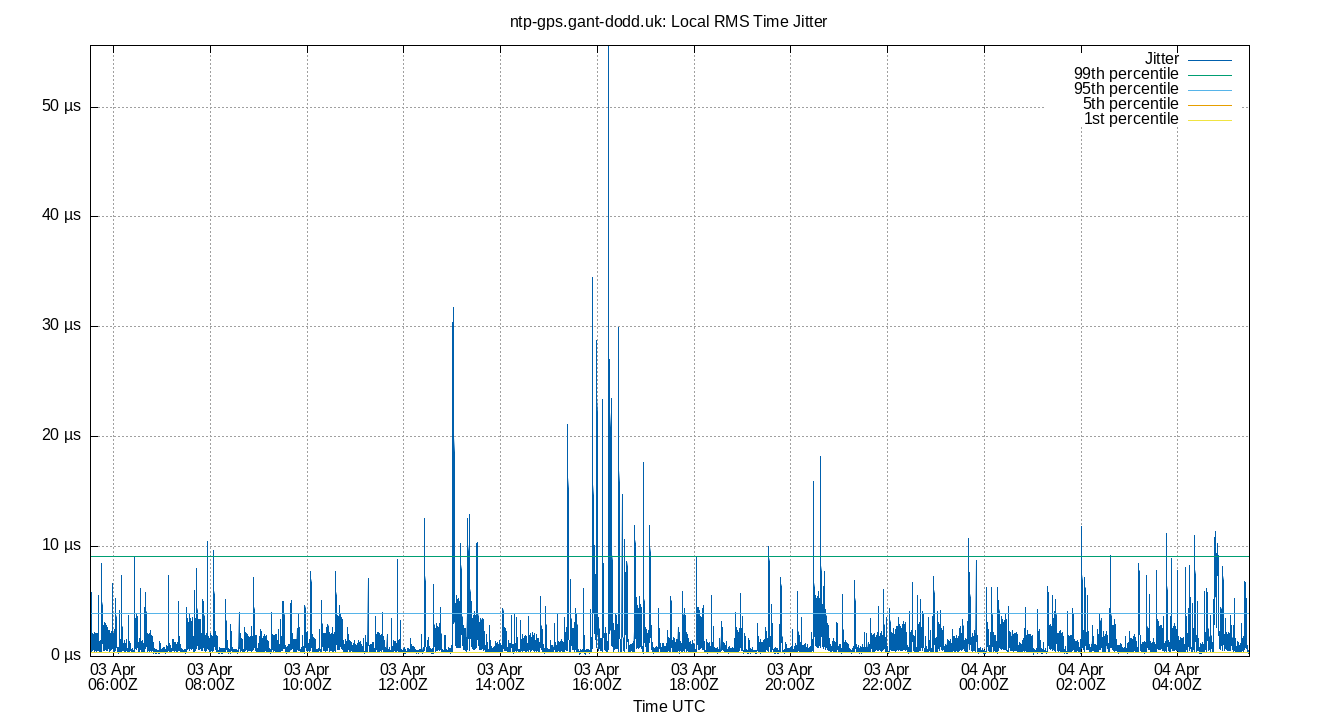Image resolution: width=1340 pixels, height=720 pixels.
Task: Click the 0 µs axis origin label
Action: coord(64,653)
